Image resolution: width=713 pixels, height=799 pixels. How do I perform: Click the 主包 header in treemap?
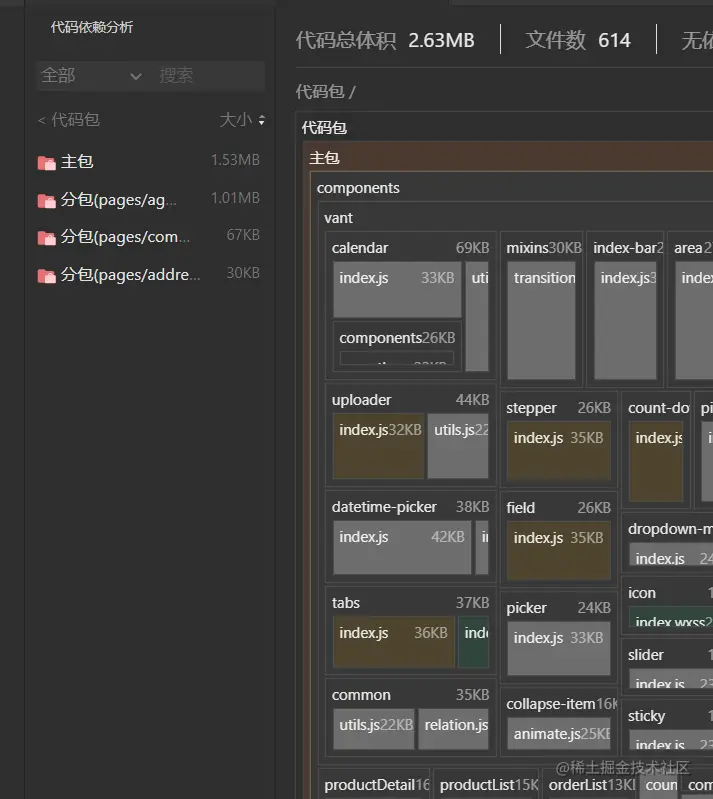point(324,158)
